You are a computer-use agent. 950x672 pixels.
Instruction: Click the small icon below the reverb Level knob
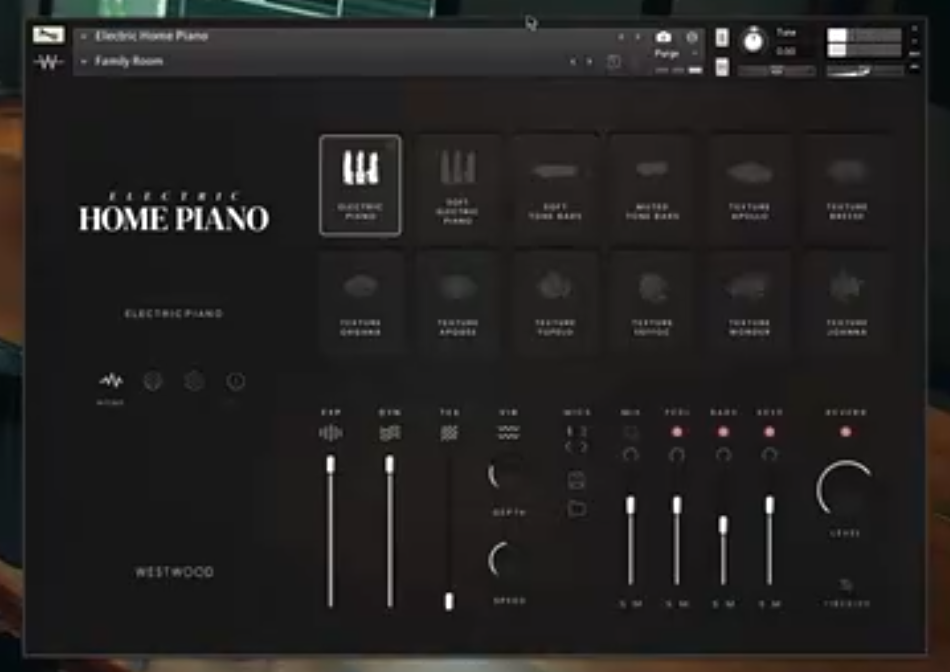(846, 585)
